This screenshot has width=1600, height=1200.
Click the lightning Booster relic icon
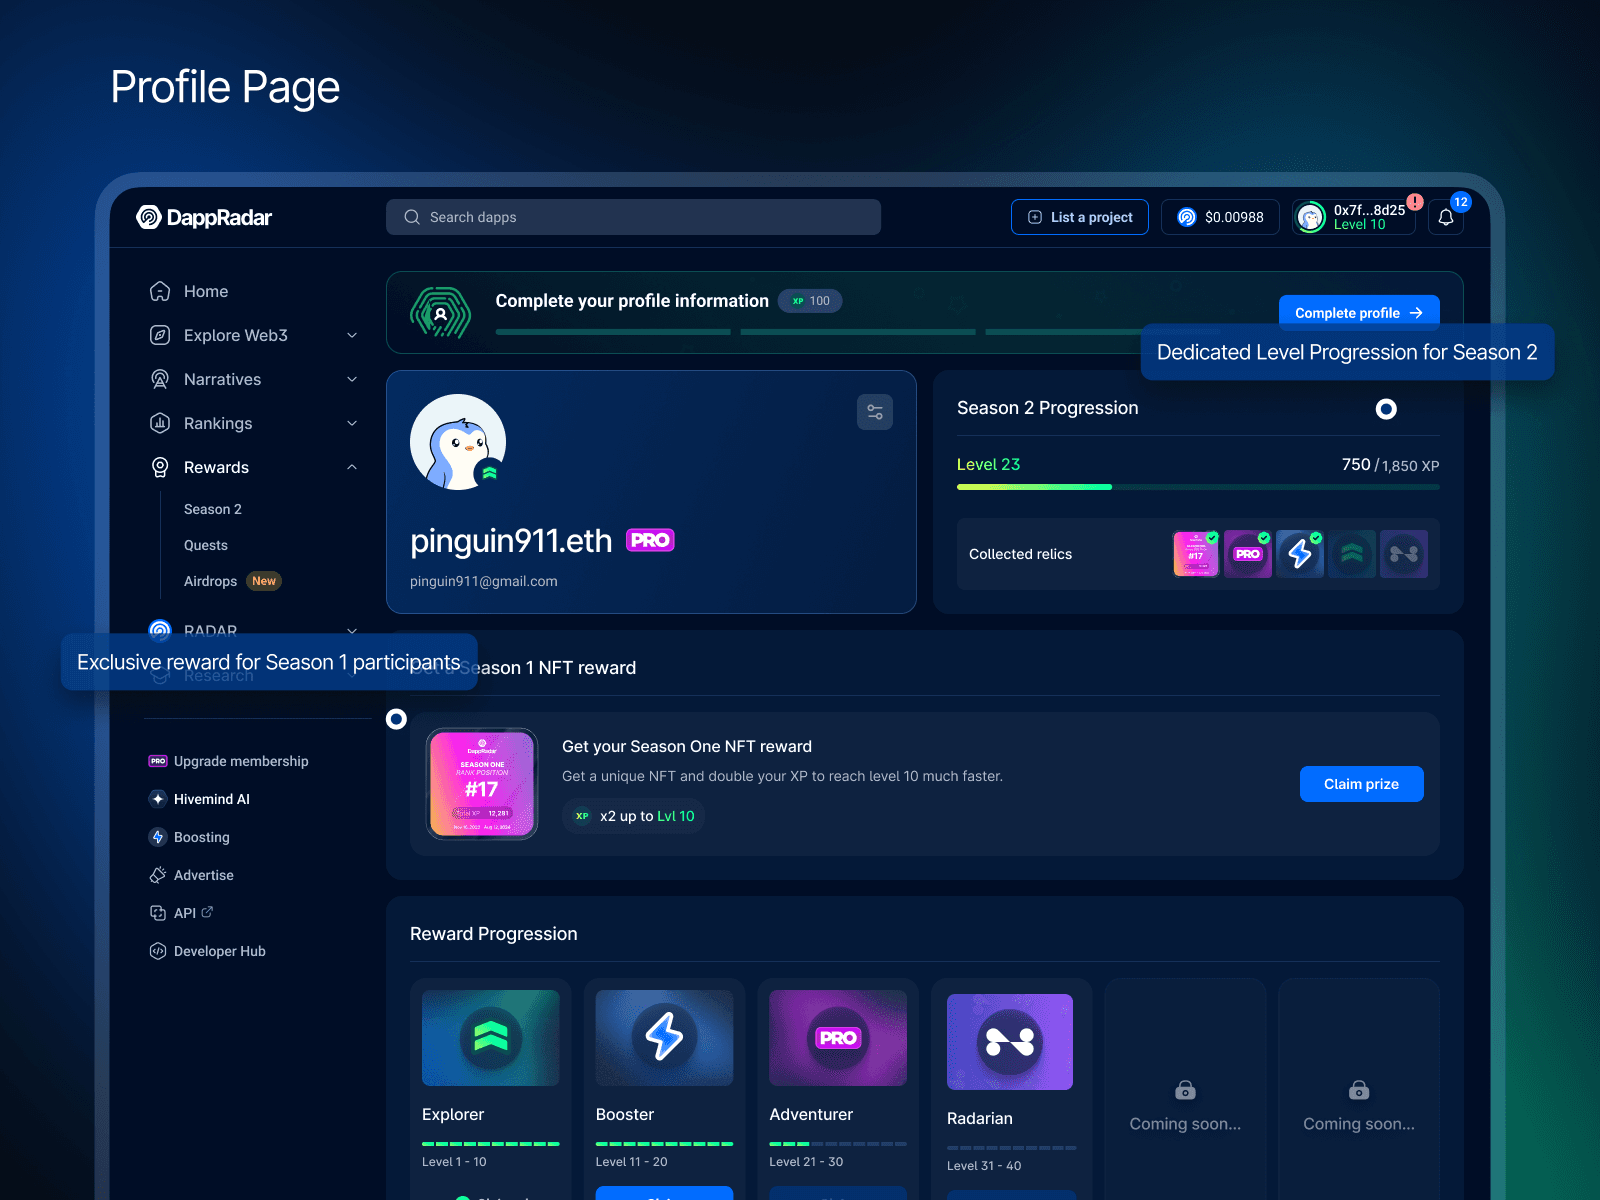[1300, 554]
